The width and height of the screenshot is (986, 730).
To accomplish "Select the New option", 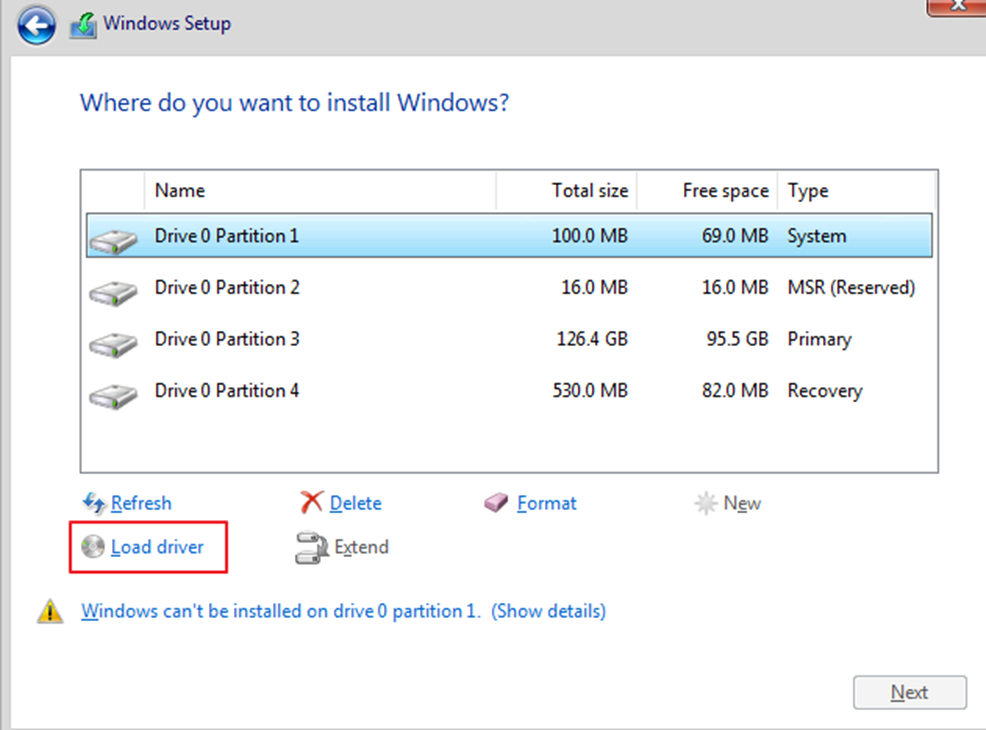I will click(742, 503).
